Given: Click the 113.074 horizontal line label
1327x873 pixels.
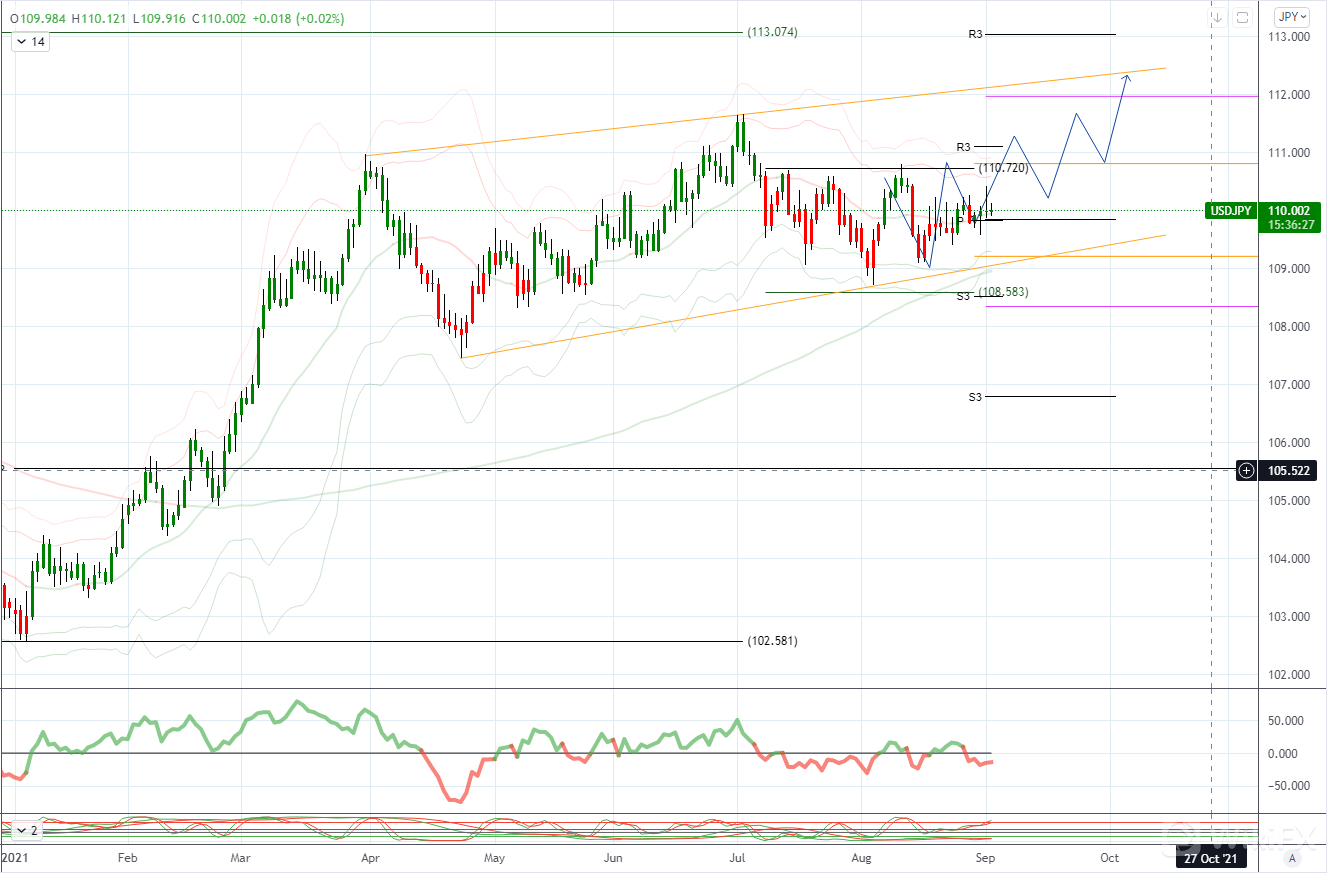Looking at the screenshot, I should tap(772, 32).
